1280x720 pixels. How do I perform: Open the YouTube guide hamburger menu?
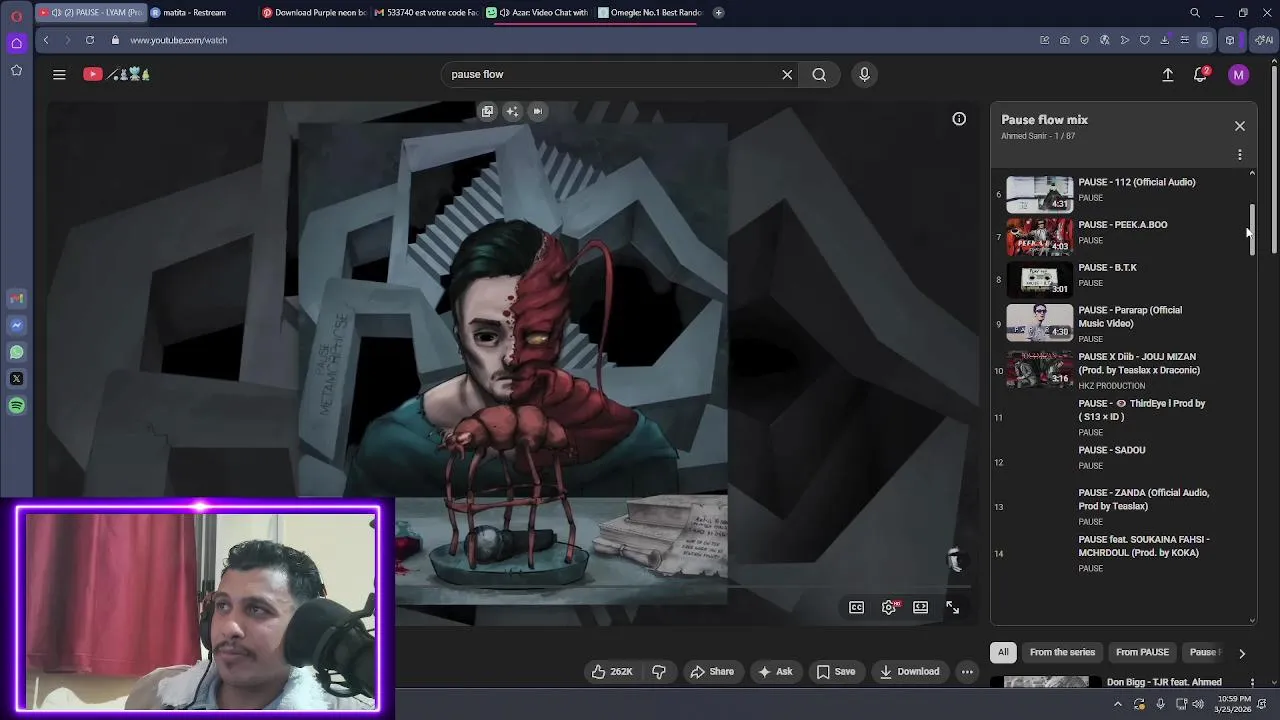pyautogui.click(x=59, y=74)
